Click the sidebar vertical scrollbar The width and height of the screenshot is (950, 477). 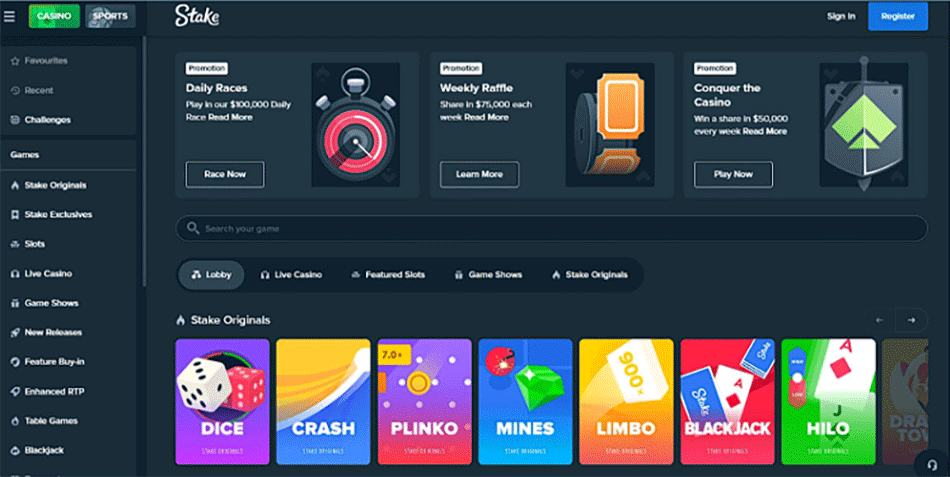(x=144, y=161)
